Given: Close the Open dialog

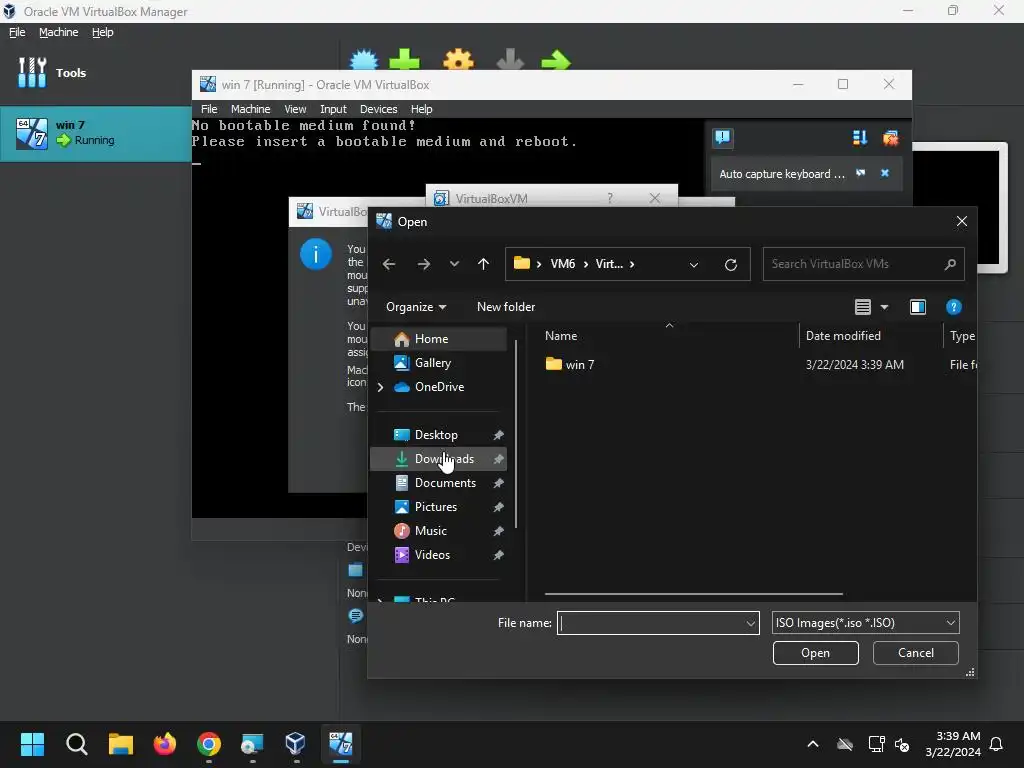Looking at the screenshot, I should [x=961, y=221].
